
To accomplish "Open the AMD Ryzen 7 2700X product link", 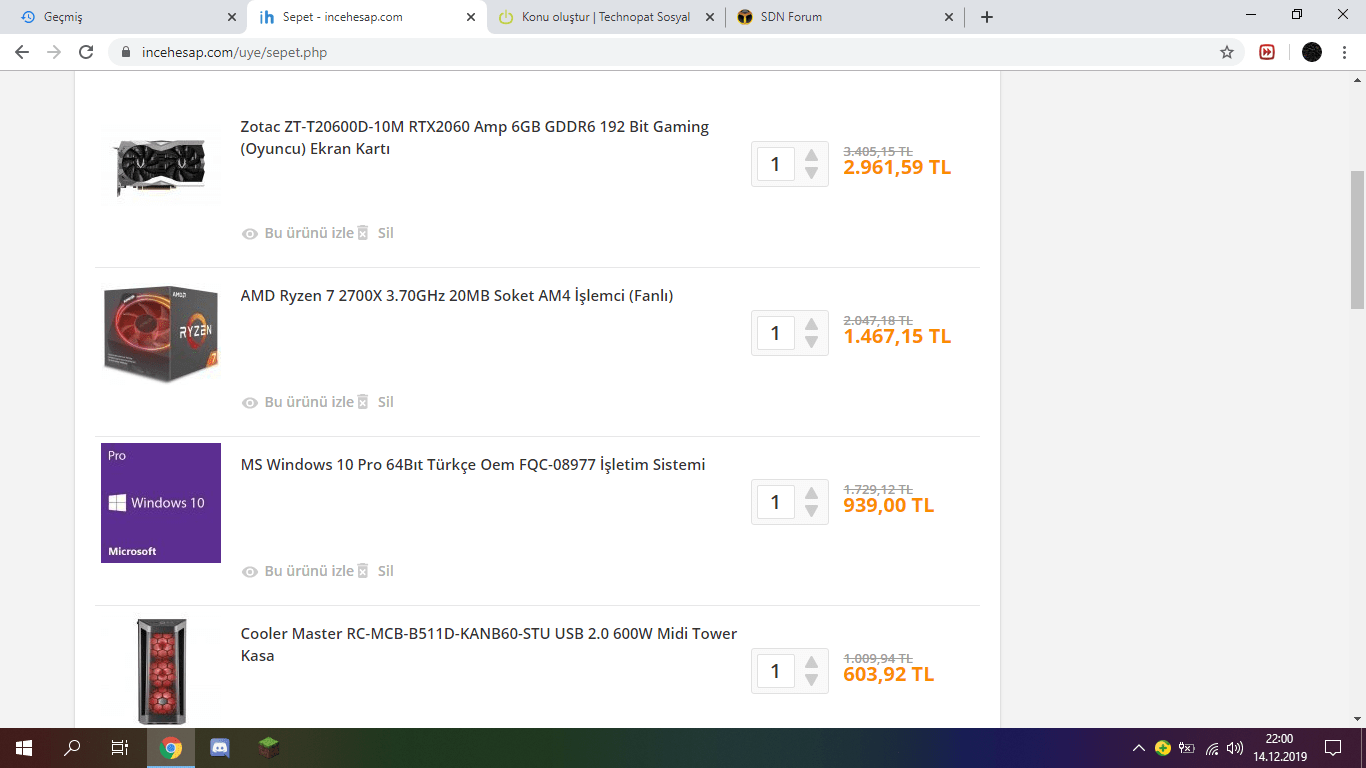I will pos(457,296).
